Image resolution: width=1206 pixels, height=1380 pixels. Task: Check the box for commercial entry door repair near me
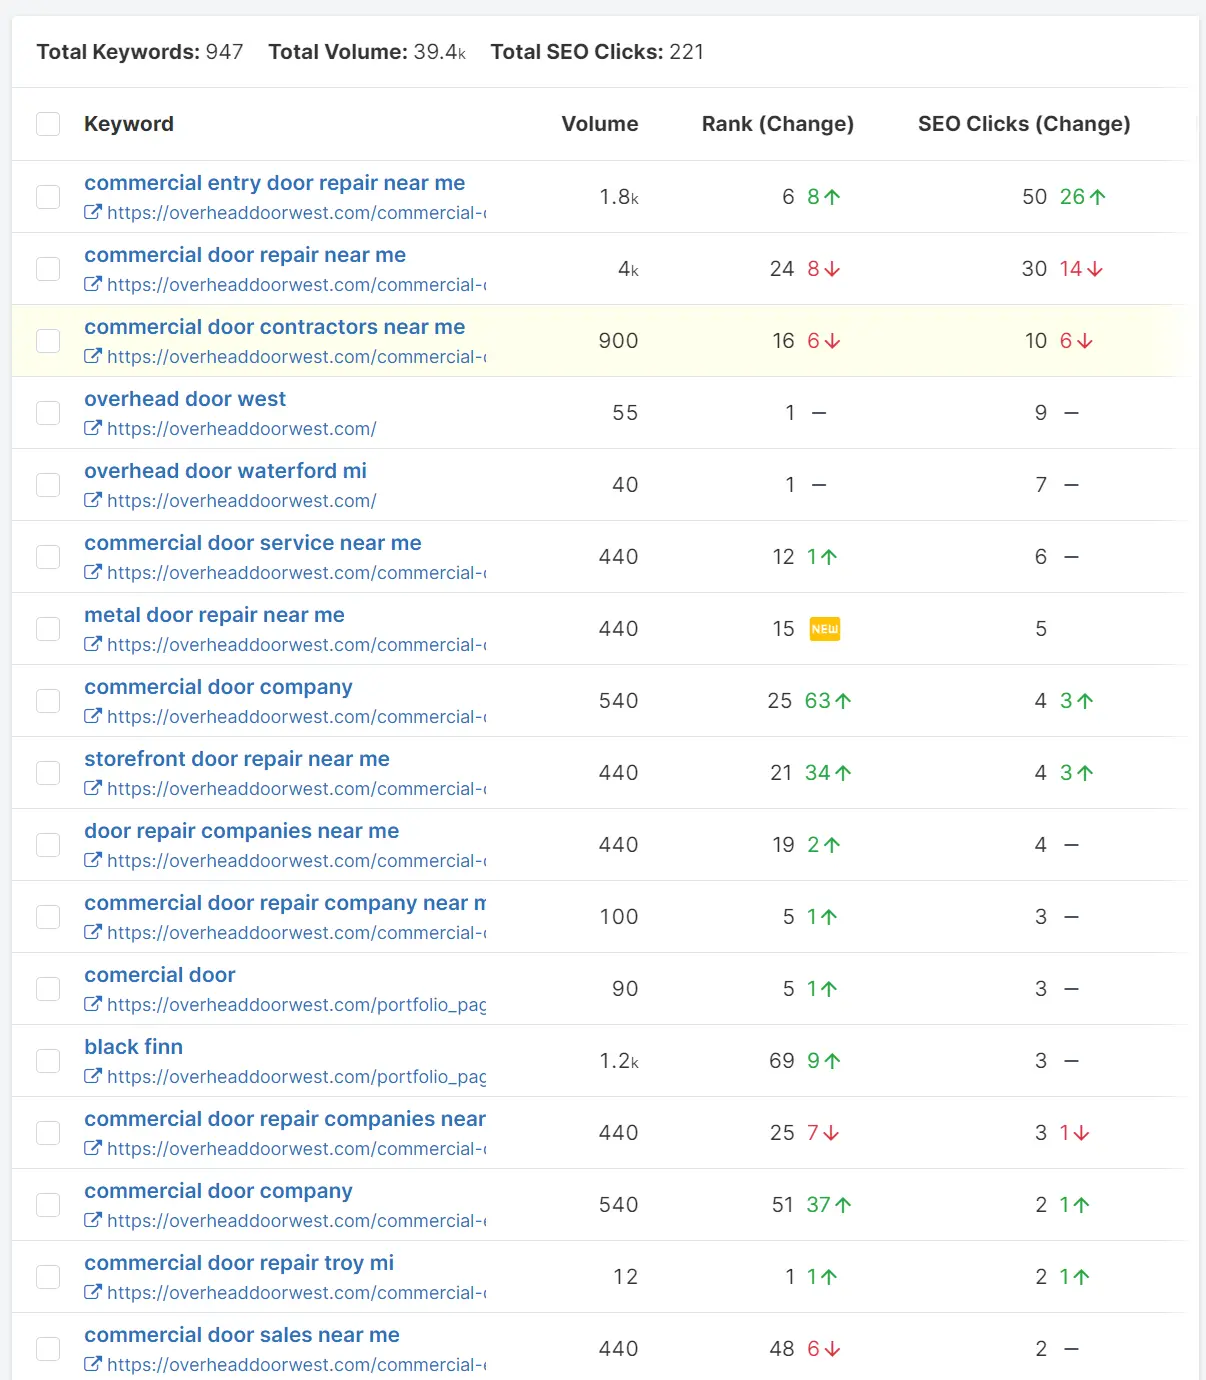(48, 197)
